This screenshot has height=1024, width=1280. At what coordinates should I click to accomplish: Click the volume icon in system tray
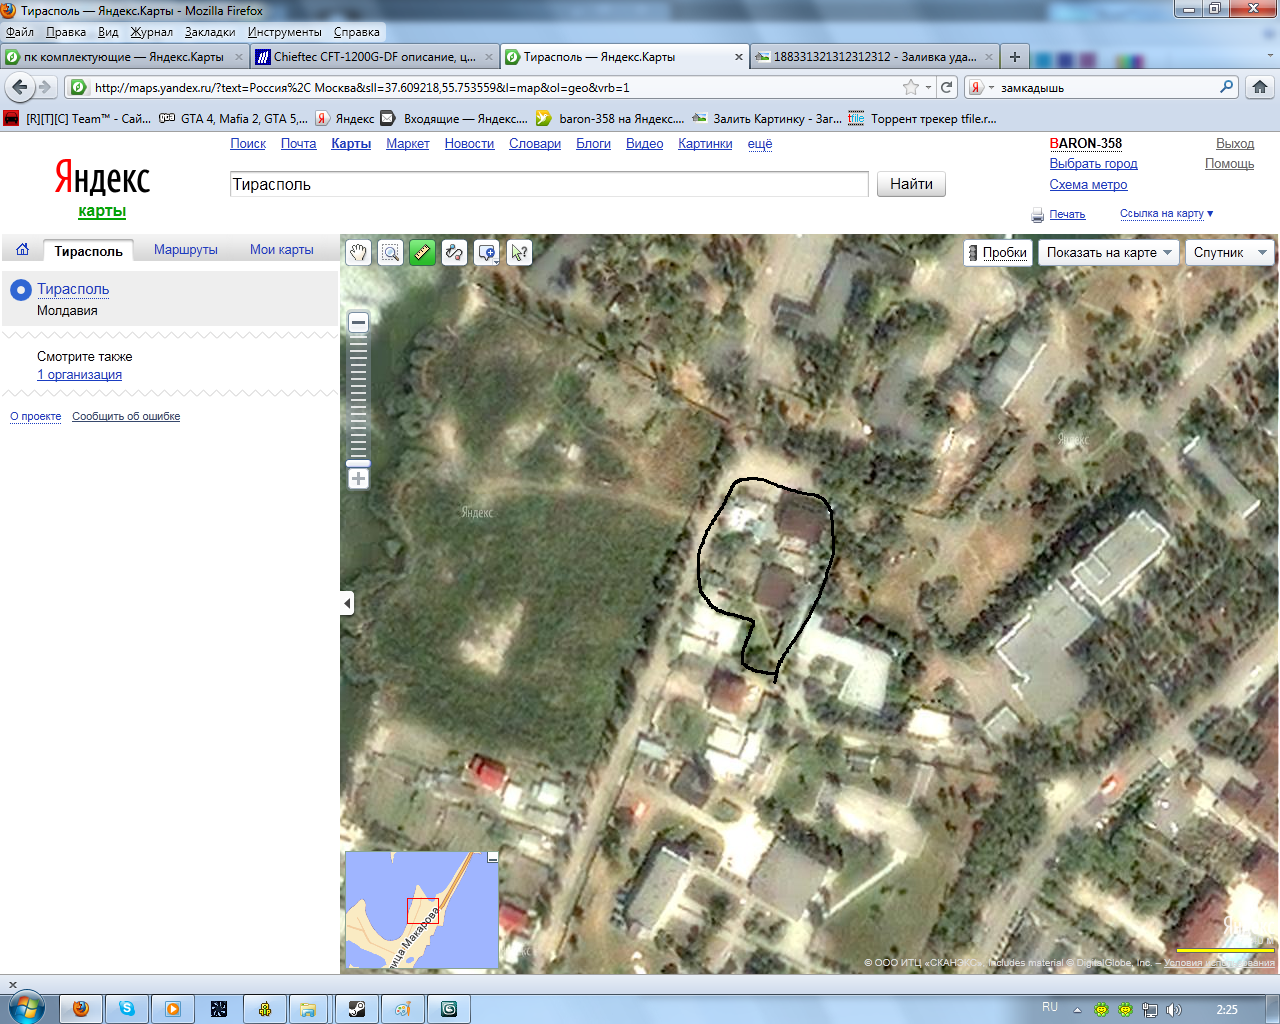pyautogui.click(x=1173, y=1009)
